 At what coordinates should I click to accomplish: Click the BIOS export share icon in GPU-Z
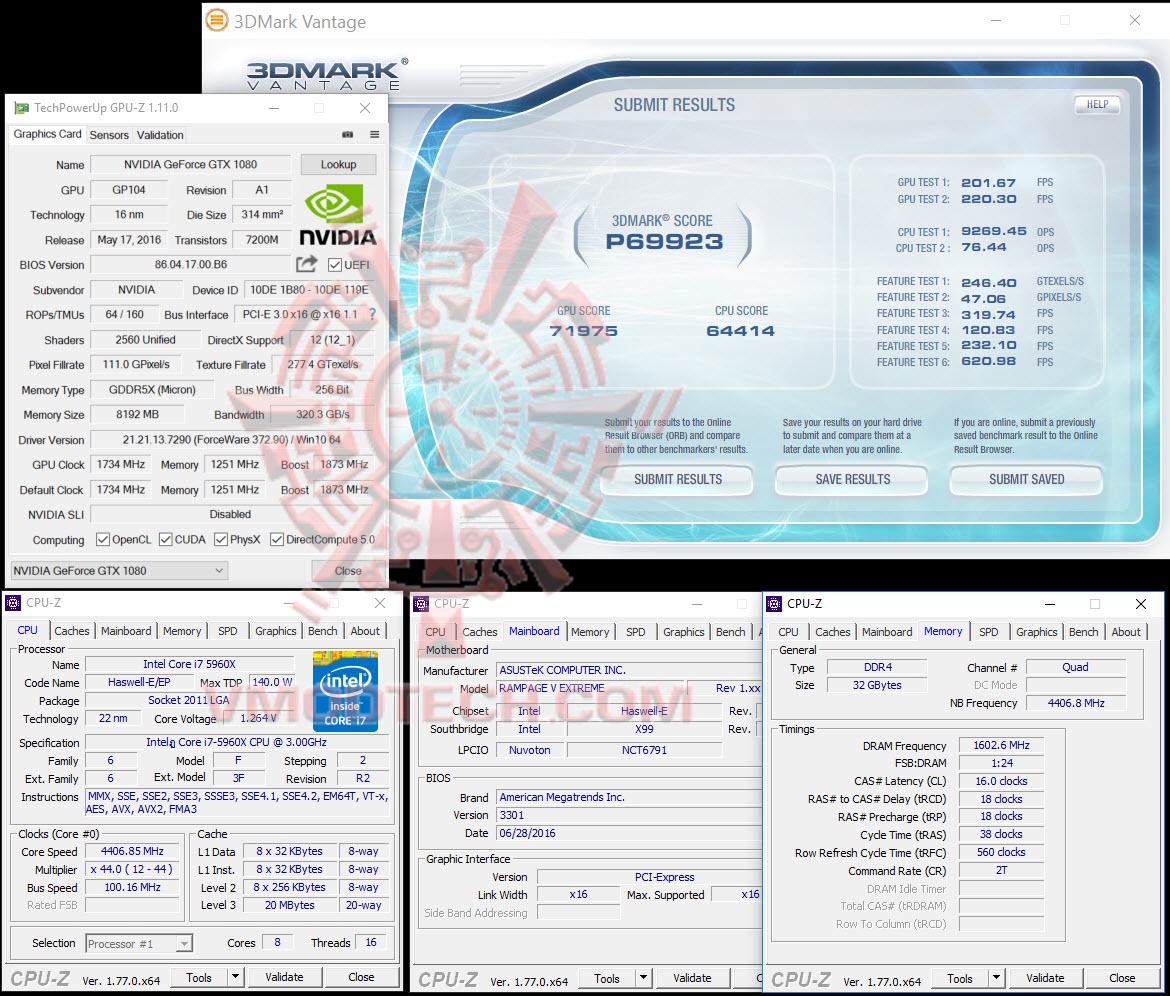(307, 264)
